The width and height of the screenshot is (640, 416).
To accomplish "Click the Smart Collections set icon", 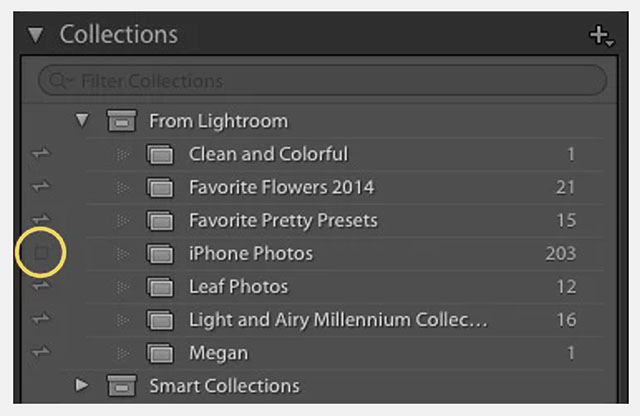I will (122, 385).
